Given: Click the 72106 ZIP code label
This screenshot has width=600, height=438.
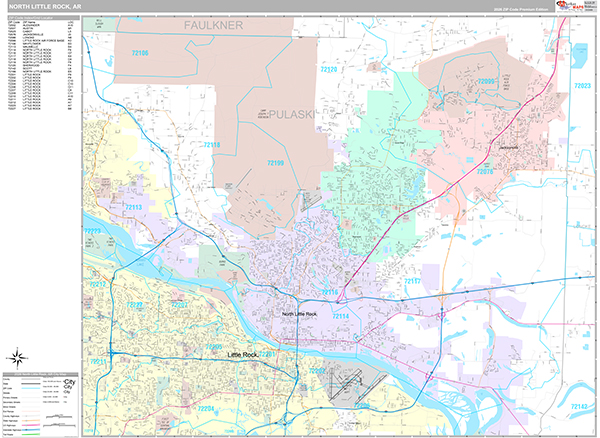Looking at the screenshot, I should [140, 52].
